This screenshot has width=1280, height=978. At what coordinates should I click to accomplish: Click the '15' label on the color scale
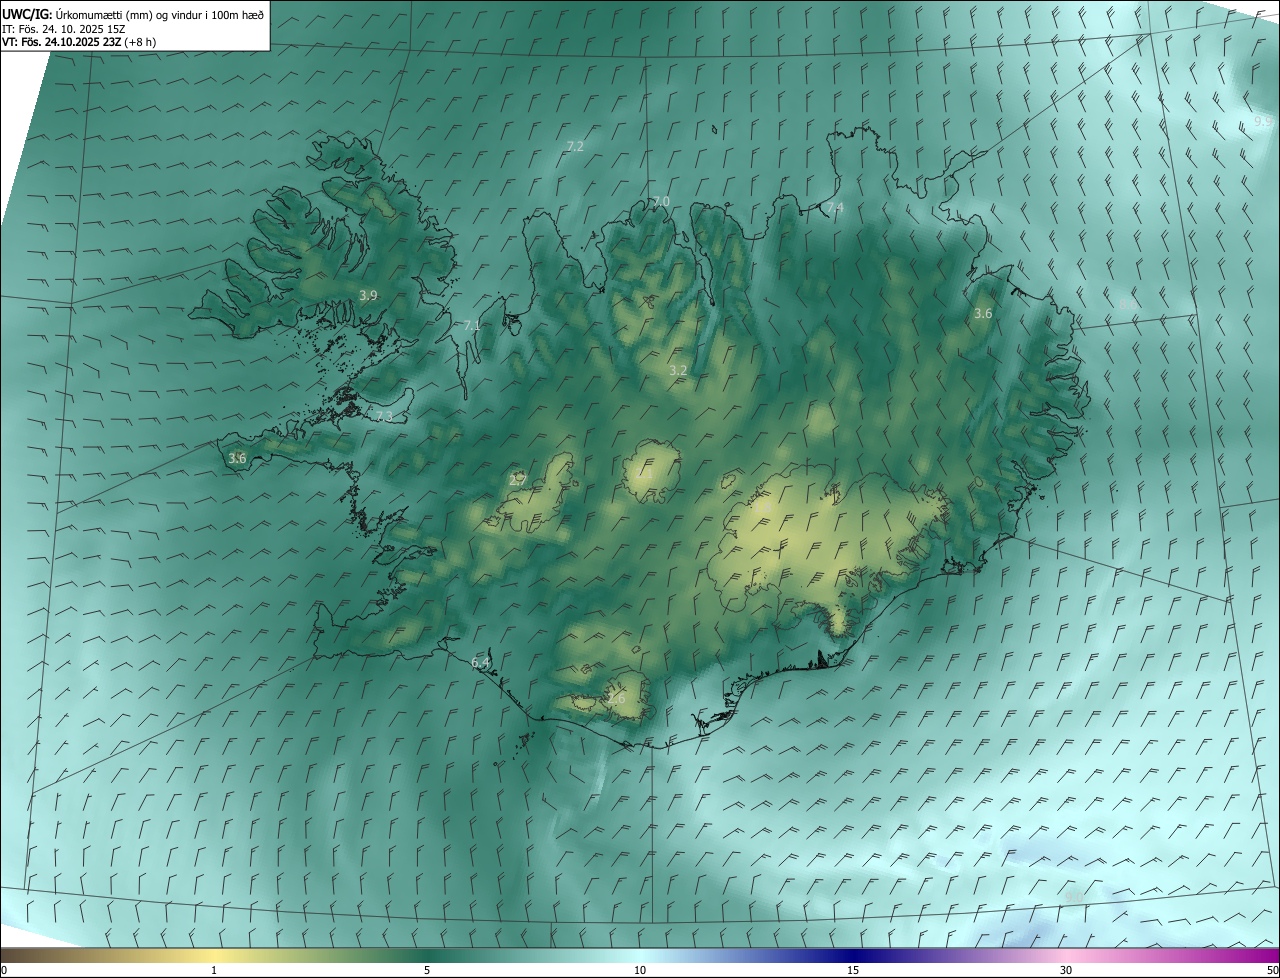(x=853, y=971)
